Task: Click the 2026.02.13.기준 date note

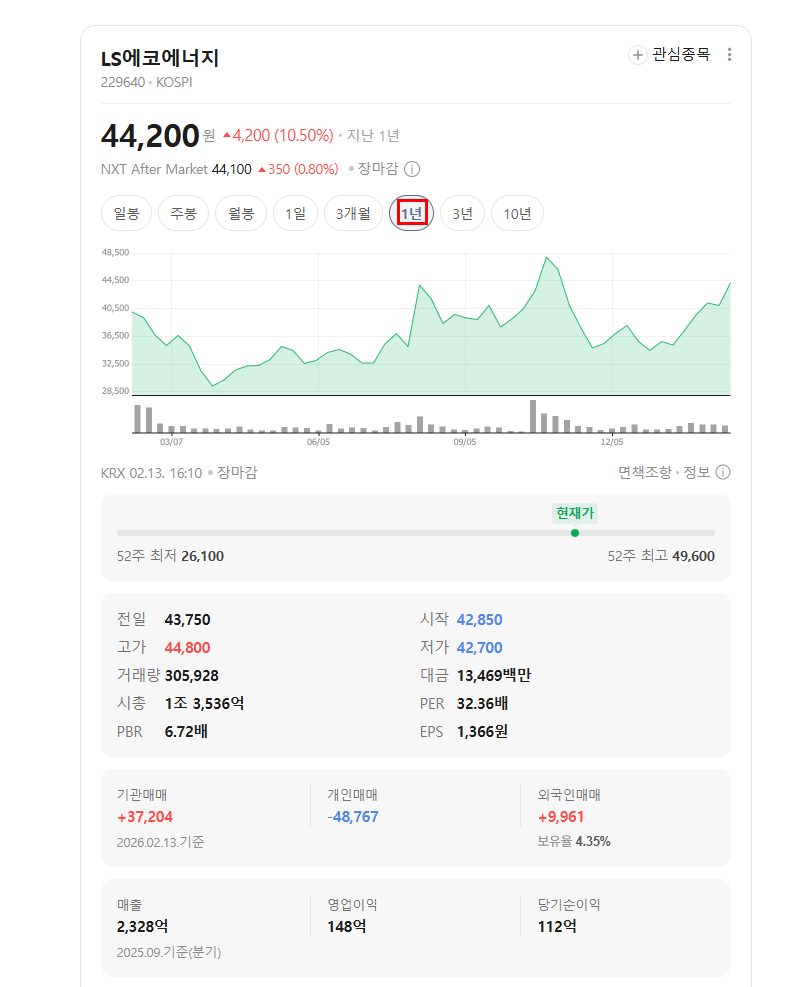Action: [x=161, y=842]
